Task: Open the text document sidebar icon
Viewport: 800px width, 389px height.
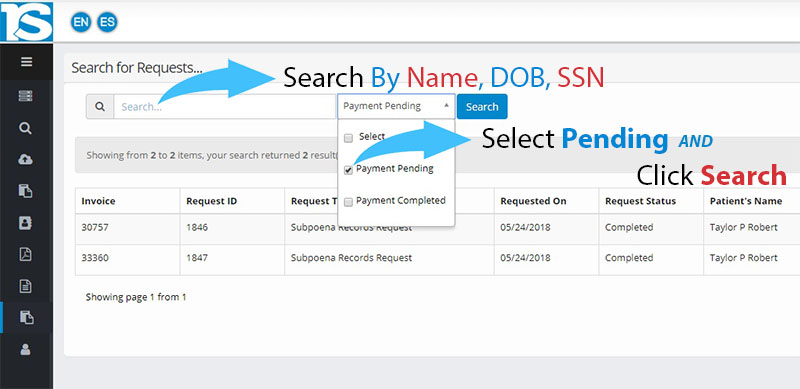Action: click(26, 286)
